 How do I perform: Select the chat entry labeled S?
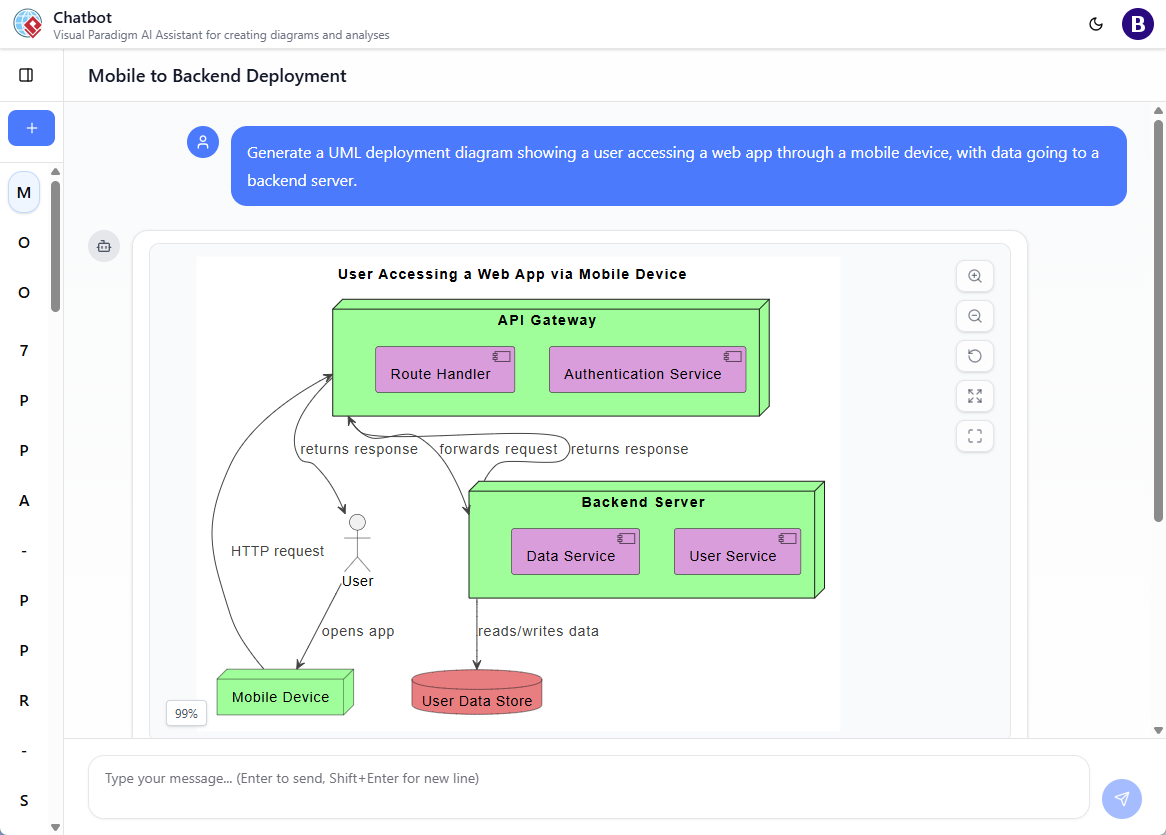tap(23, 800)
